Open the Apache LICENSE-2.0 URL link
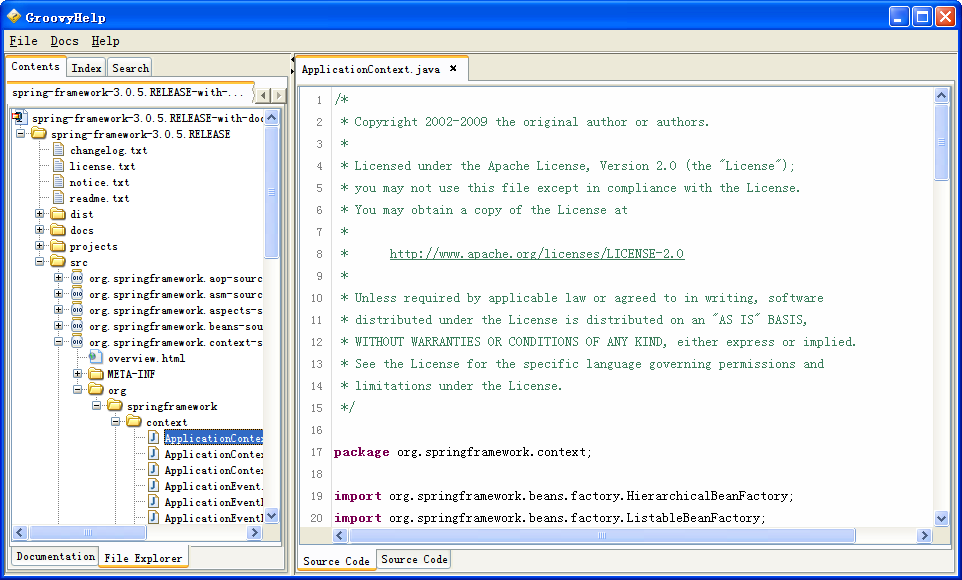962x580 pixels. (536, 254)
